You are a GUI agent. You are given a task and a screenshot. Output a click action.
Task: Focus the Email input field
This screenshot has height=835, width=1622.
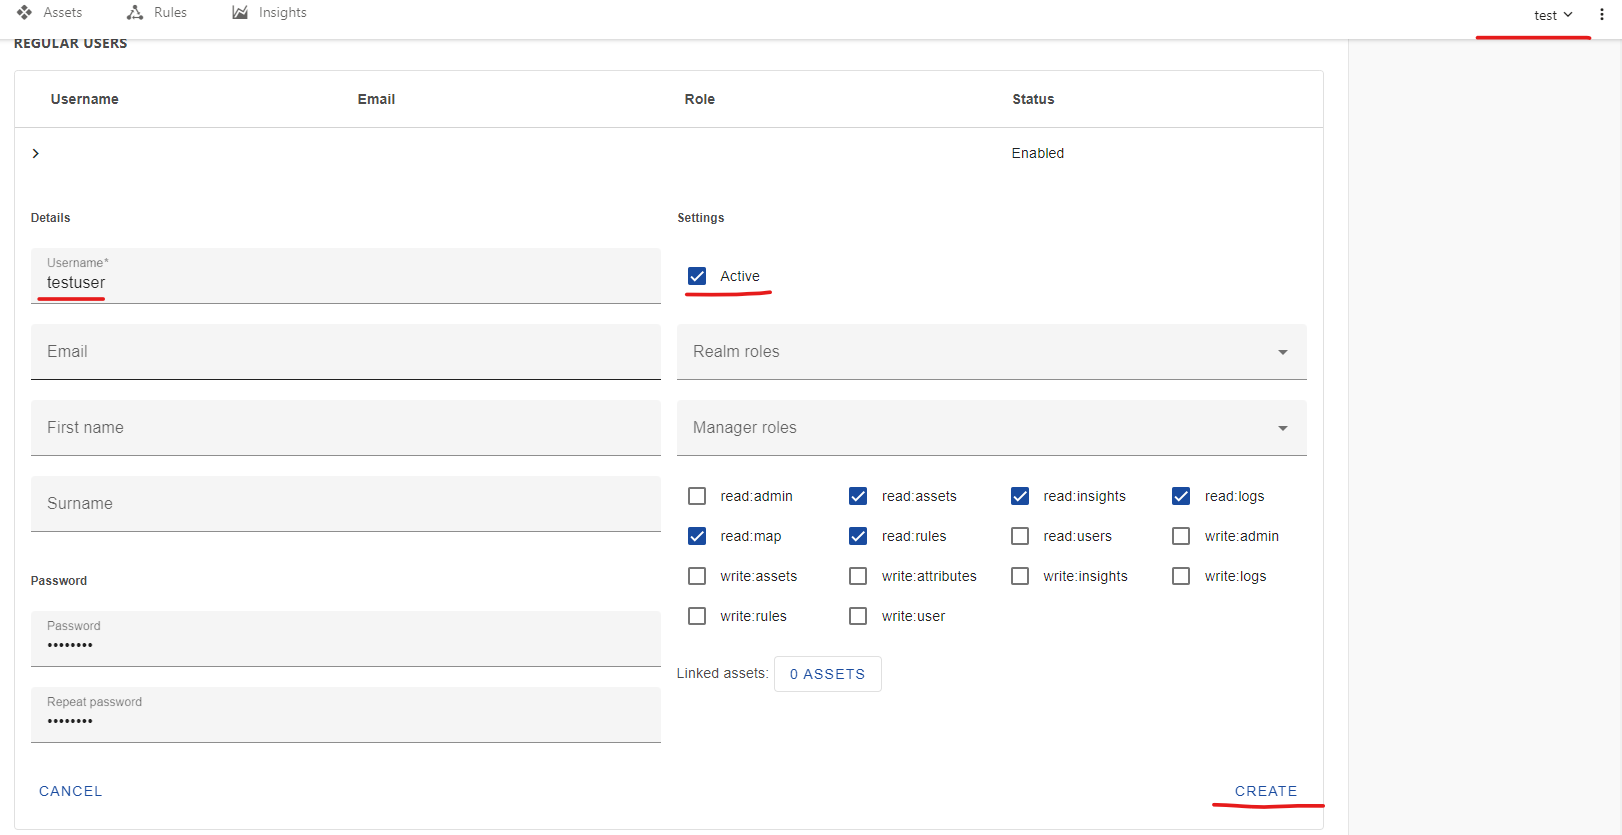pyautogui.click(x=345, y=352)
